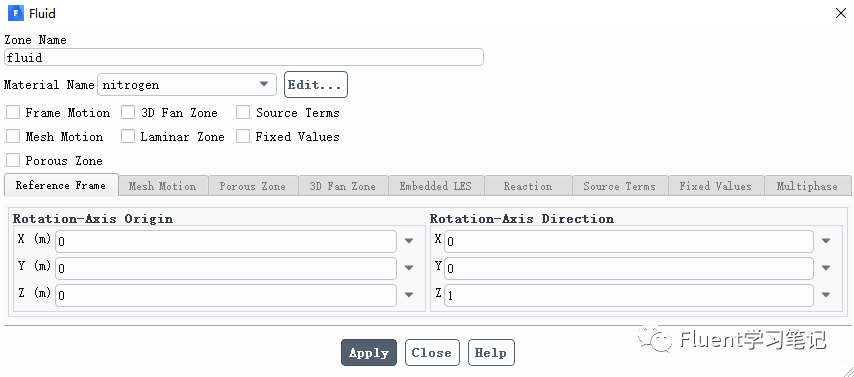Enable the 3D Fan Zone checkbox

tap(128, 113)
